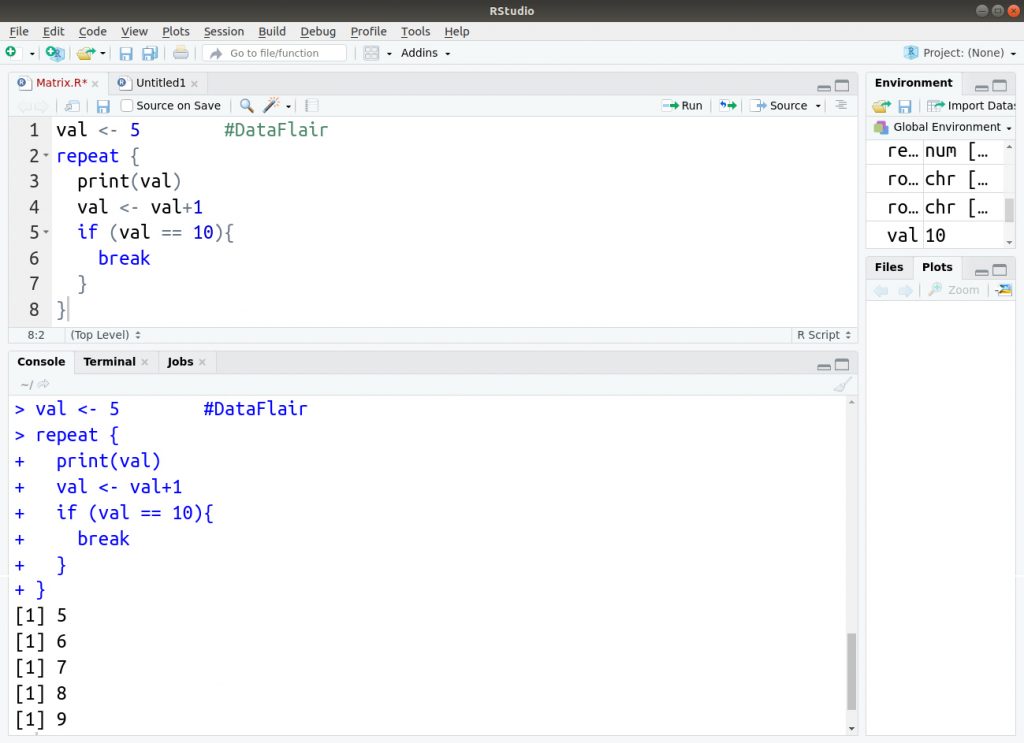Open the Addins dropdown
The image size is (1024, 743).
coord(425,53)
